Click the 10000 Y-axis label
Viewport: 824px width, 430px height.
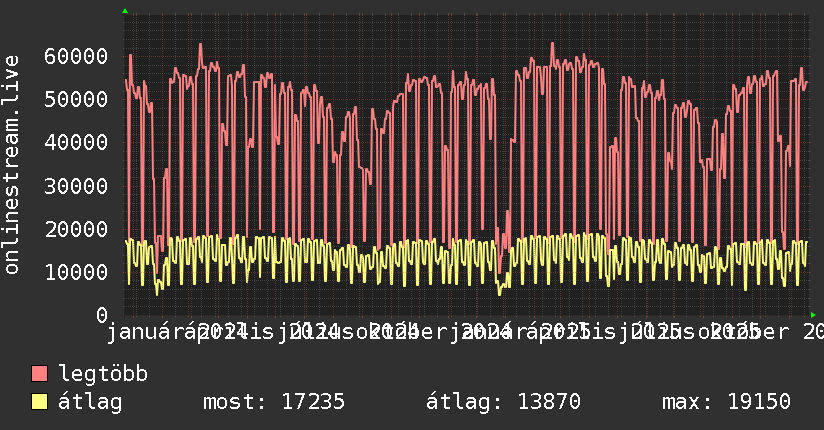click(x=76, y=272)
